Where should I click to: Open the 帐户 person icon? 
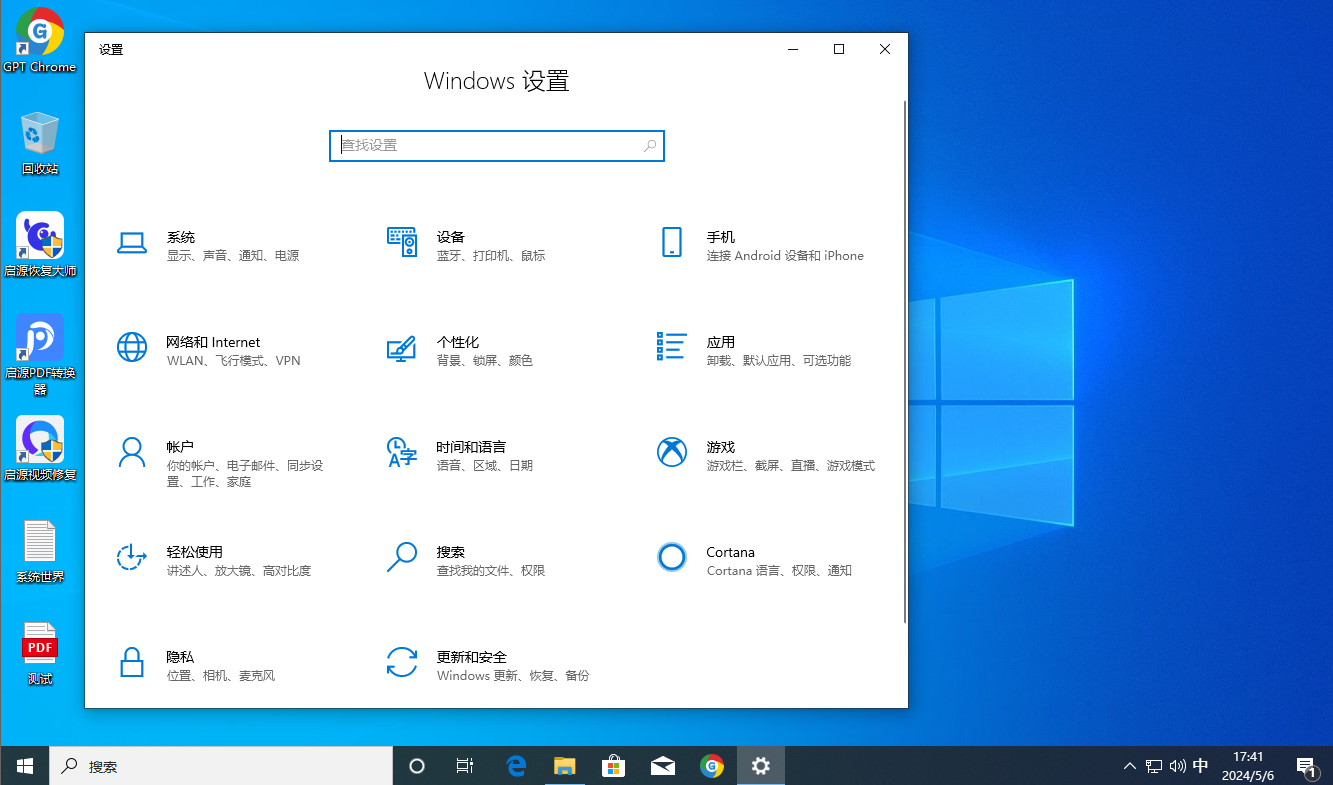(132, 452)
